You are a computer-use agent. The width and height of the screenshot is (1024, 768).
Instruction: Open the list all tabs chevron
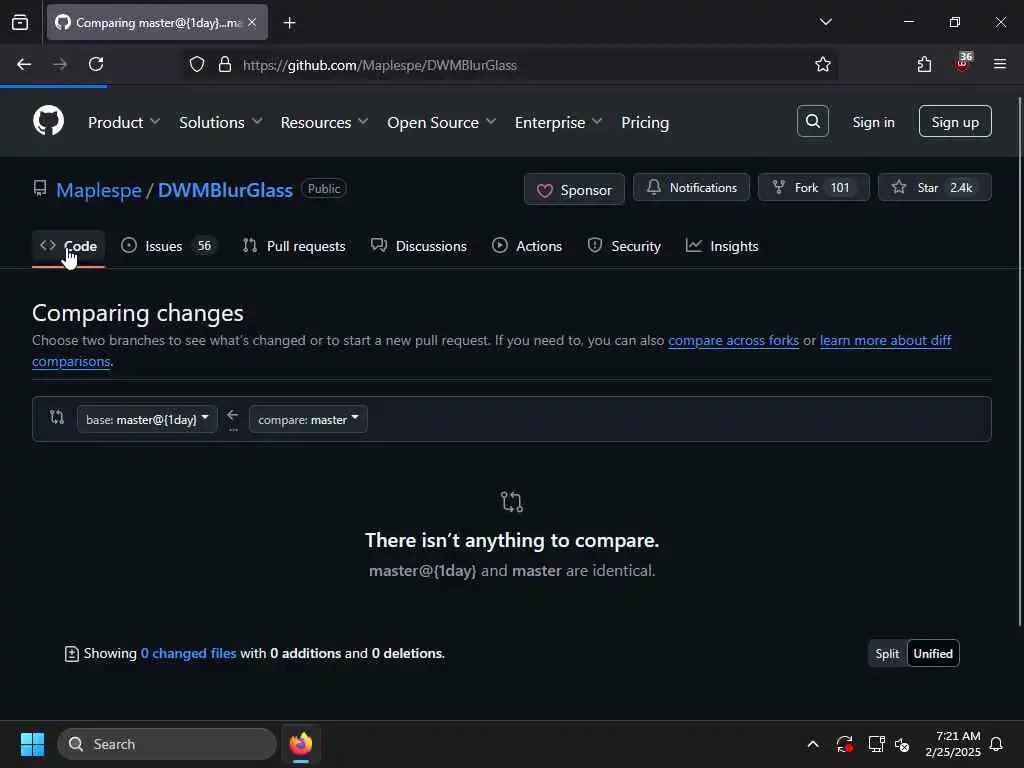pyautogui.click(x=825, y=22)
